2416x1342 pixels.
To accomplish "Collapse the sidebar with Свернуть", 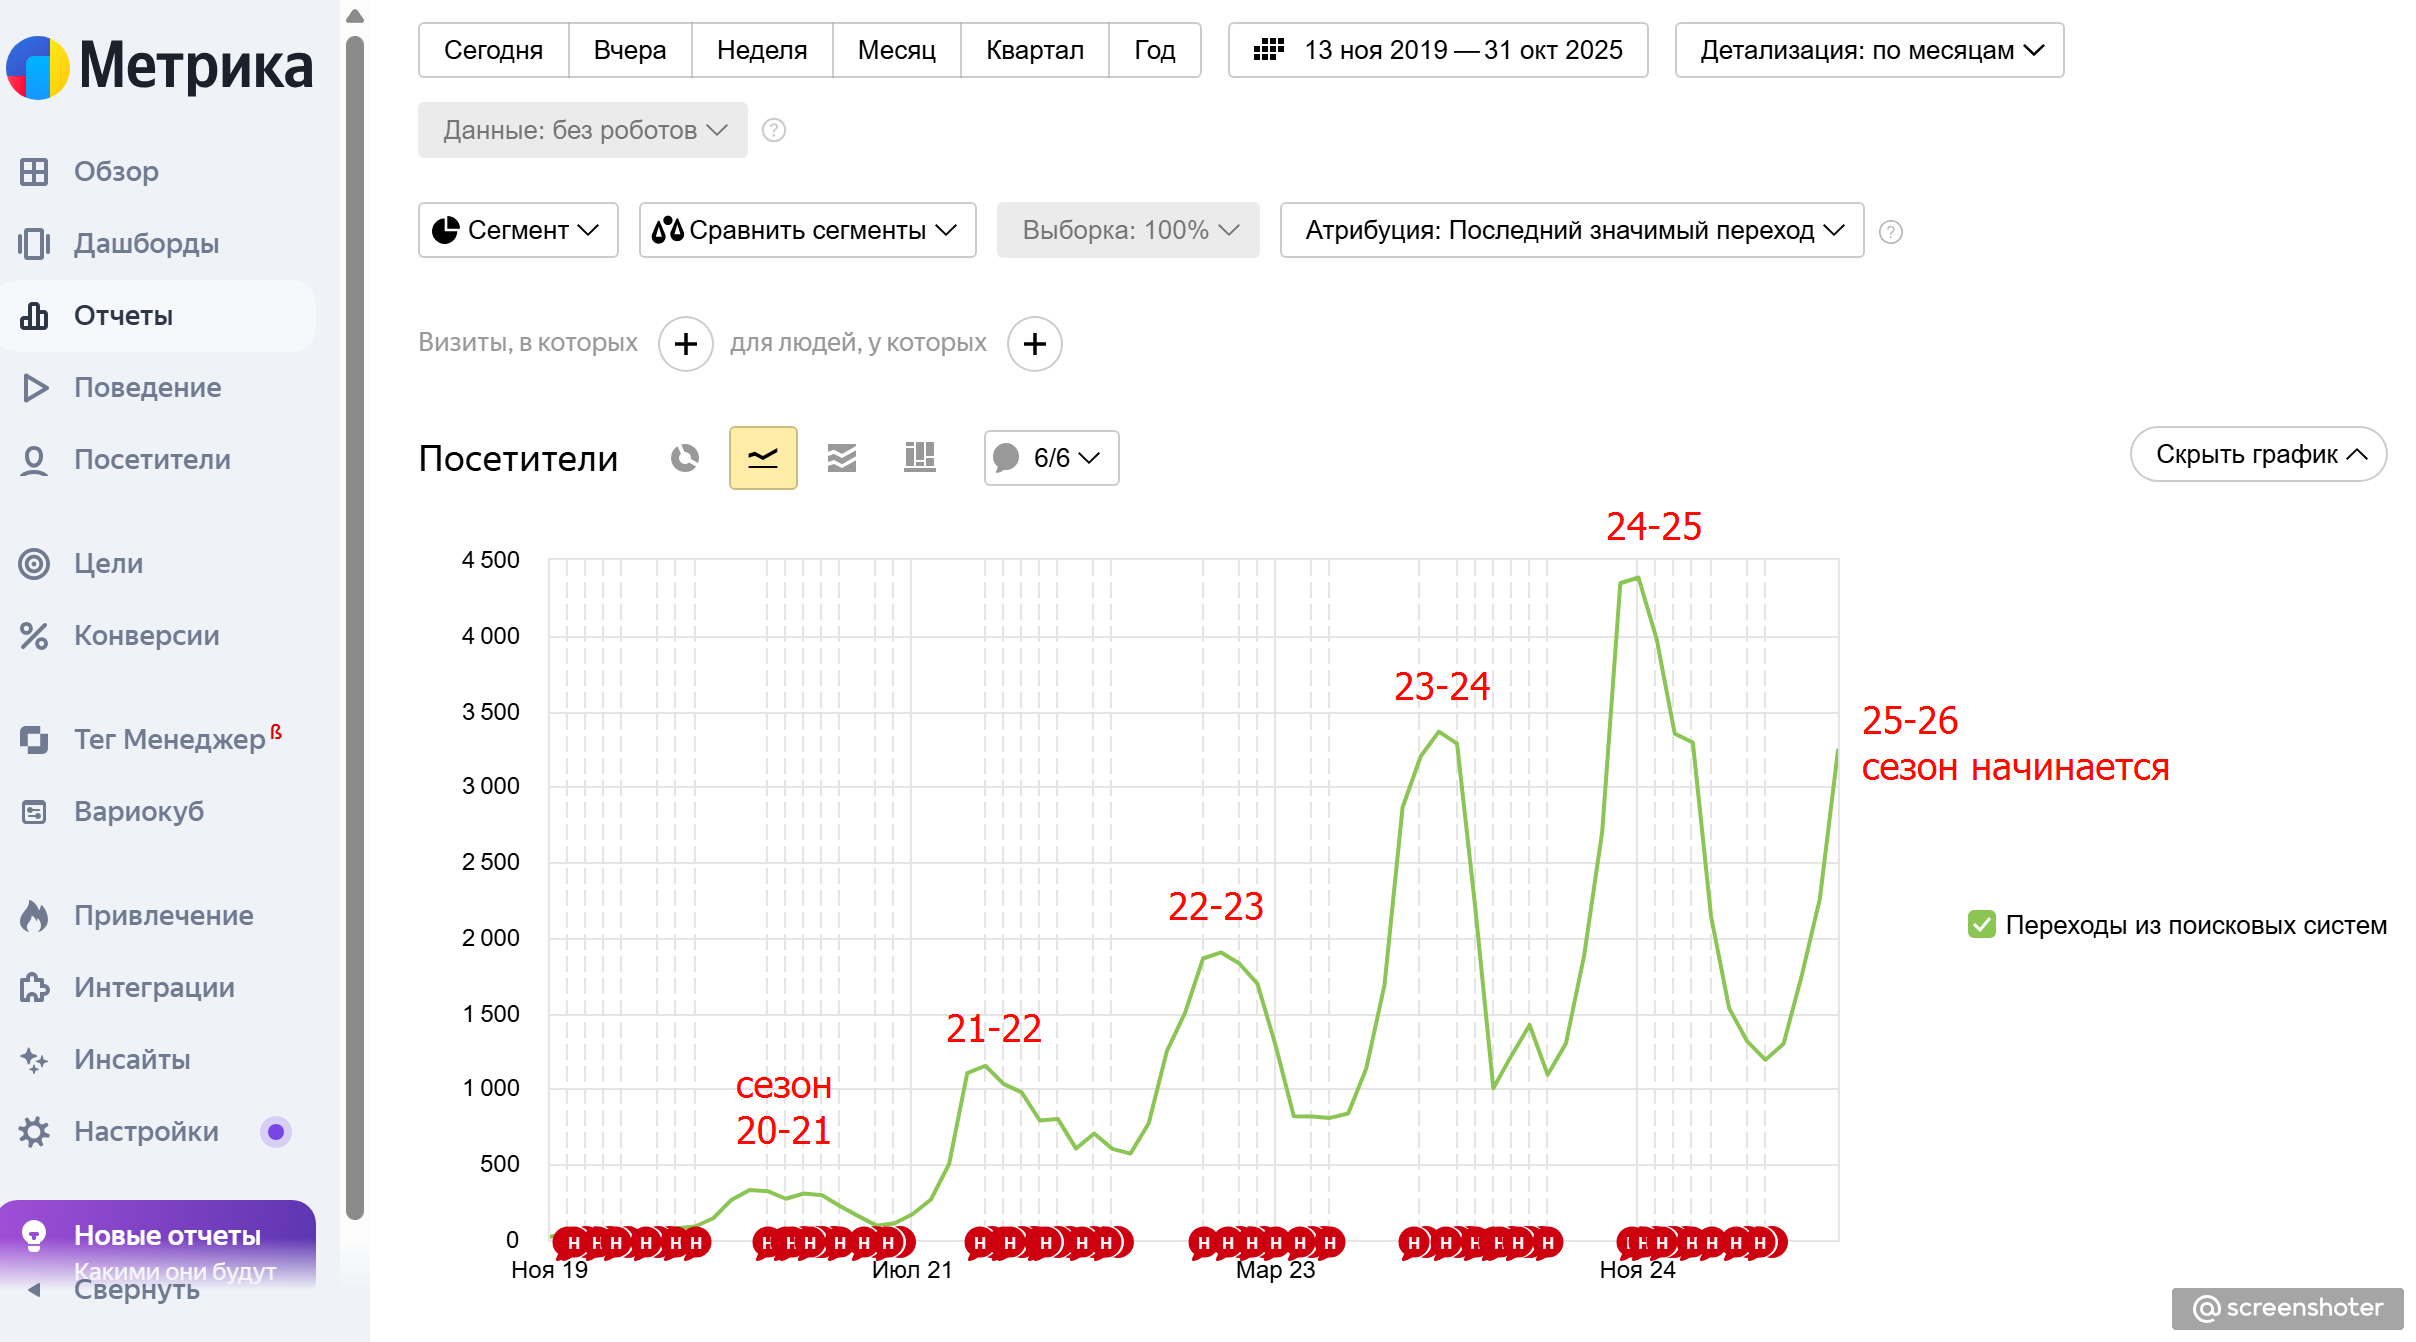I will tap(136, 1290).
